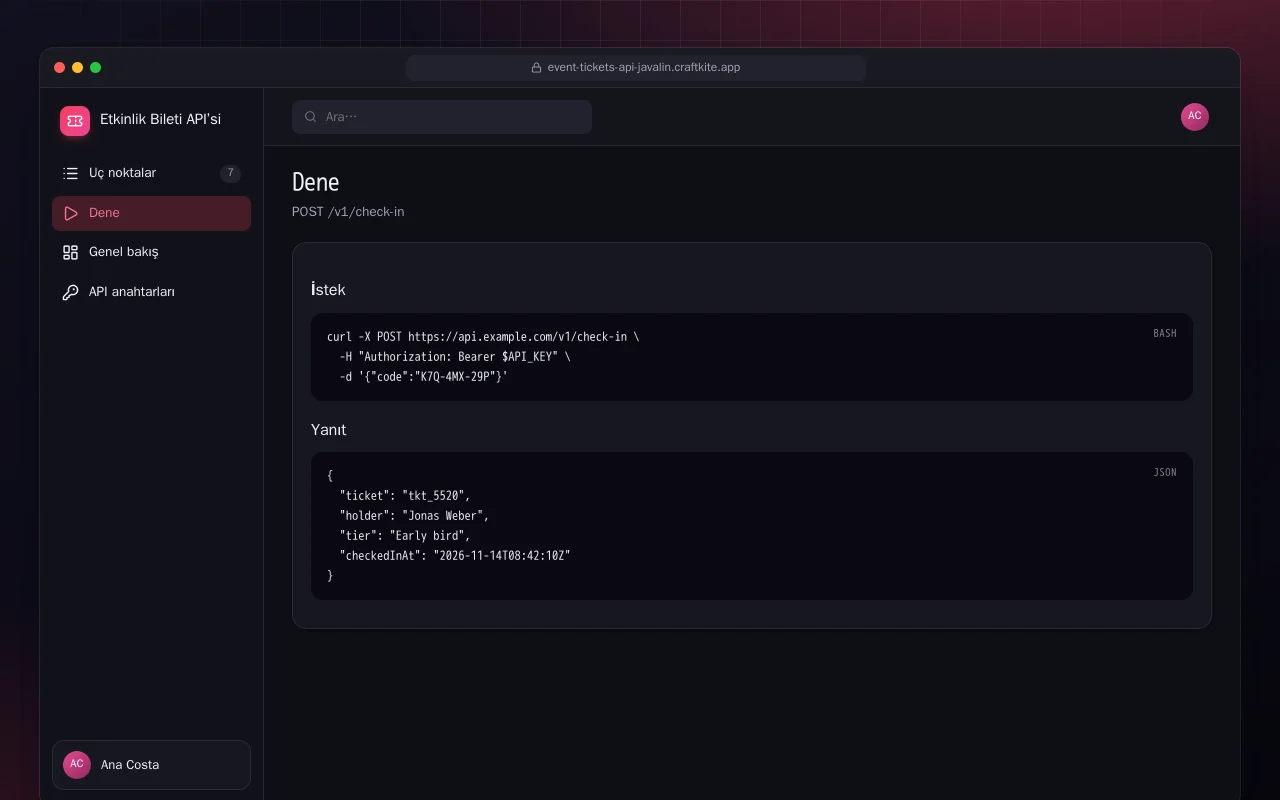
Task: Close the window with red button
Action: tap(60, 68)
